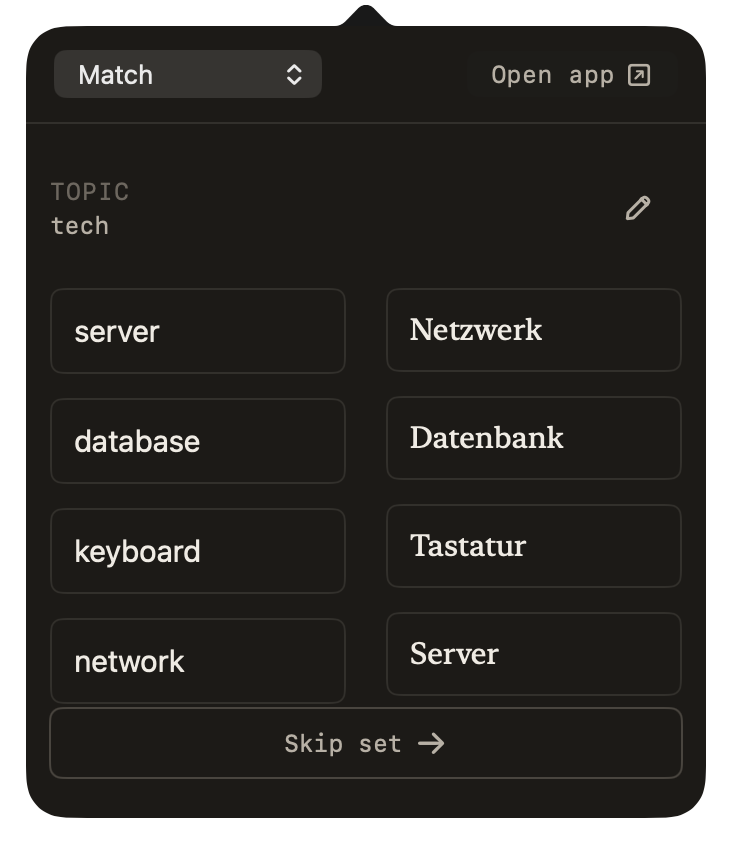The width and height of the screenshot is (732, 844).
Task: Pick the "keyboard" word card
Action: [198, 551]
